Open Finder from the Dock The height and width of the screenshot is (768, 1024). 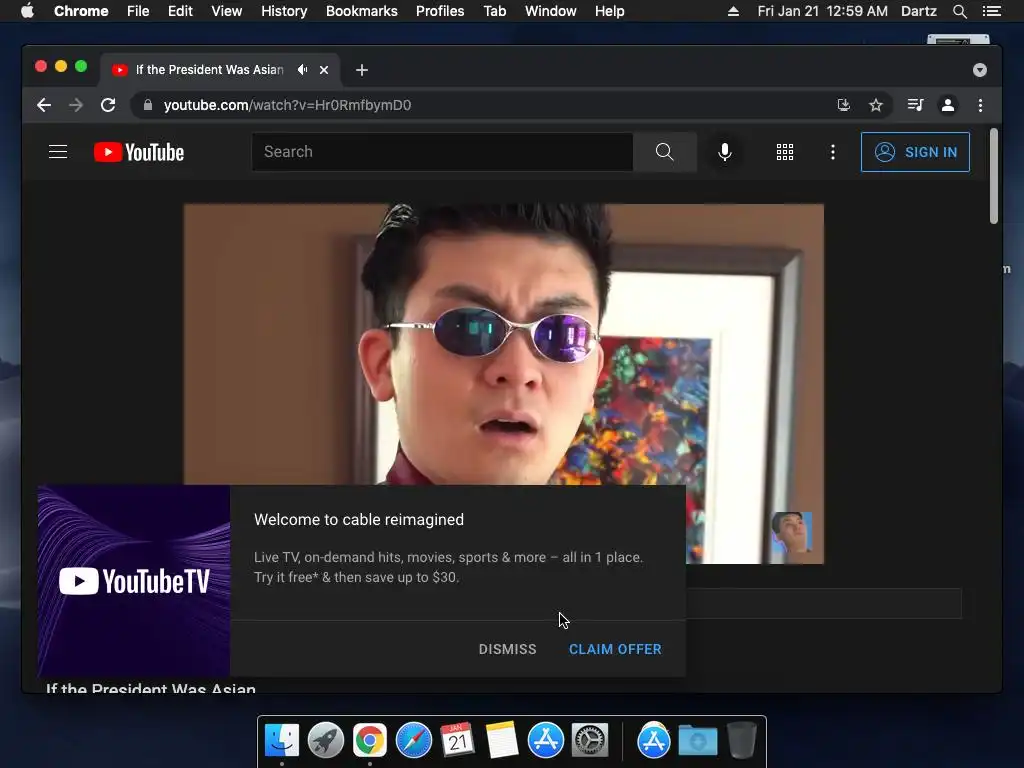click(x=282, y=740)
